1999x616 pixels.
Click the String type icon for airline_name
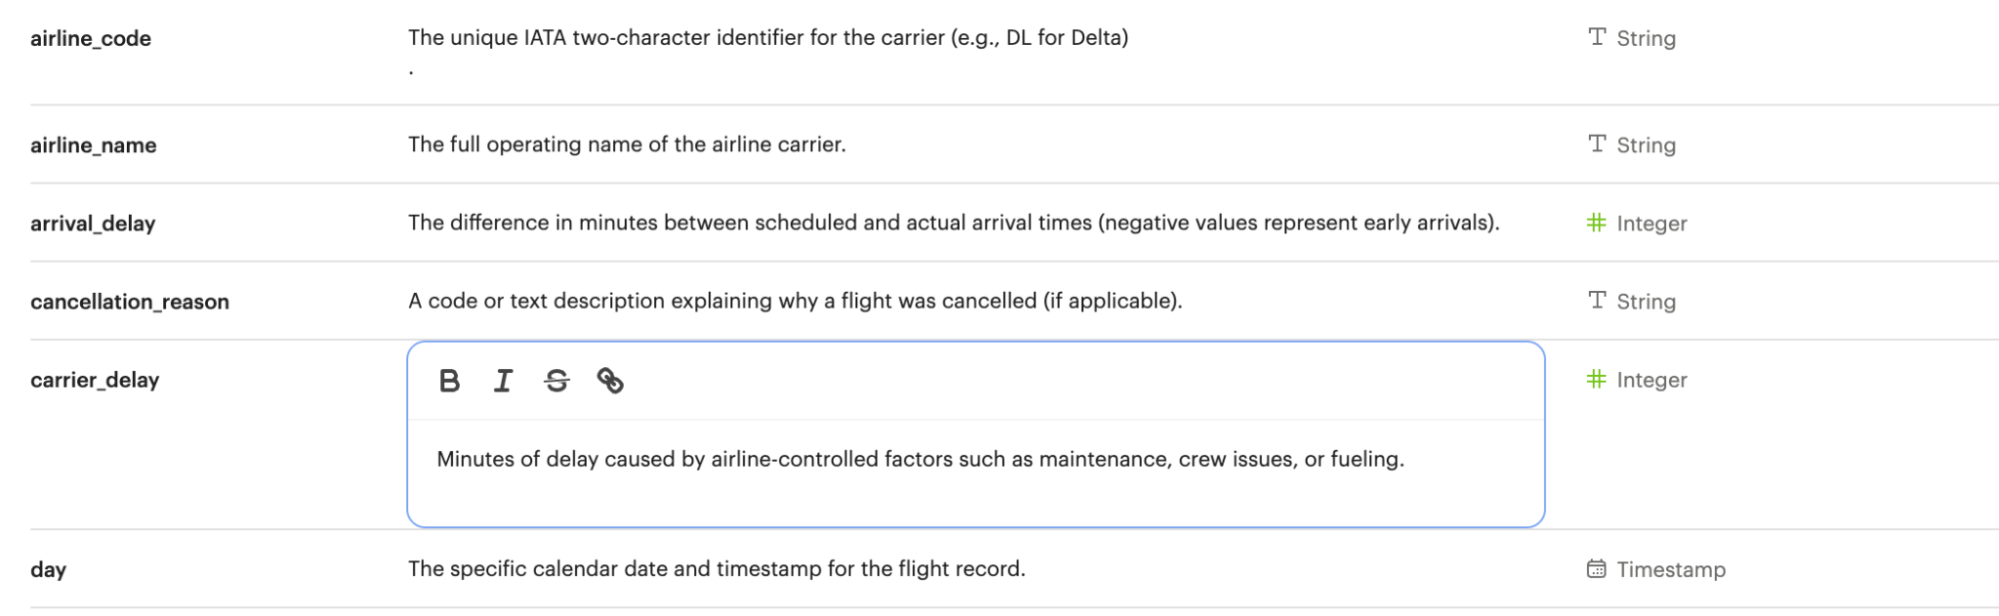pos(1597,145)
